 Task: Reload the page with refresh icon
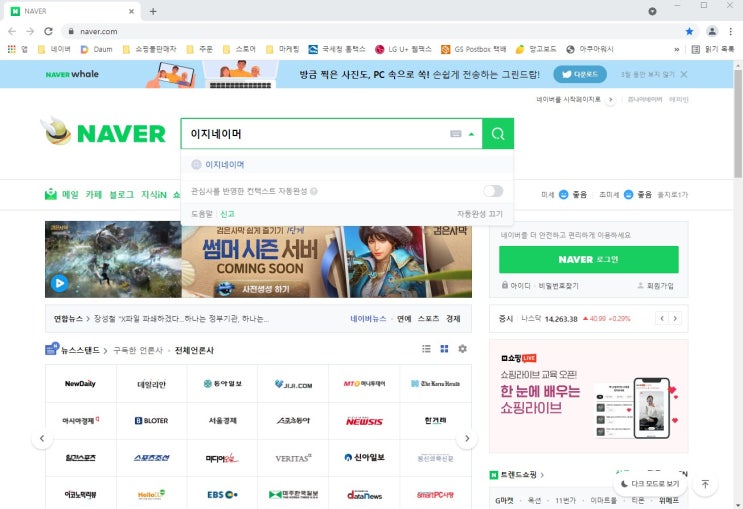tap(48, 31)
